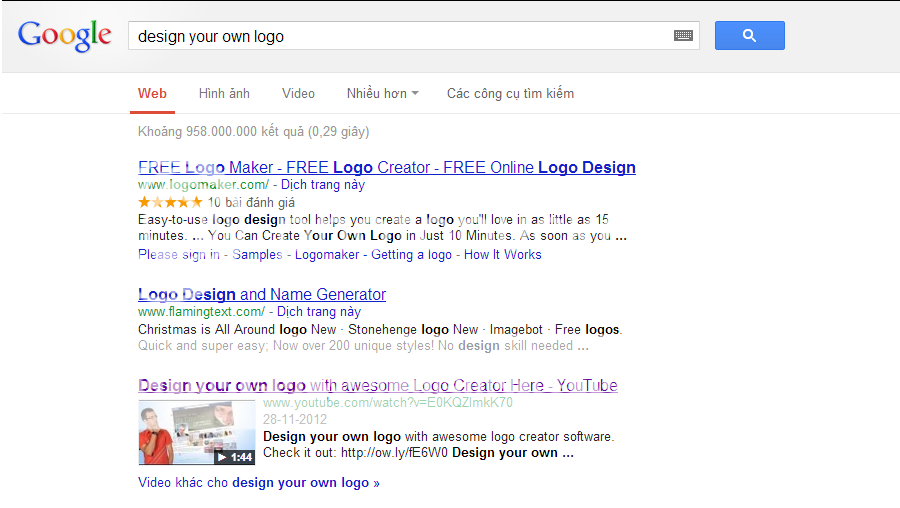Image resolution: width=900 pixels, height=508 pixels.
Task: Click the 28-11-2012 date text
Action: [x=295, y=420]
